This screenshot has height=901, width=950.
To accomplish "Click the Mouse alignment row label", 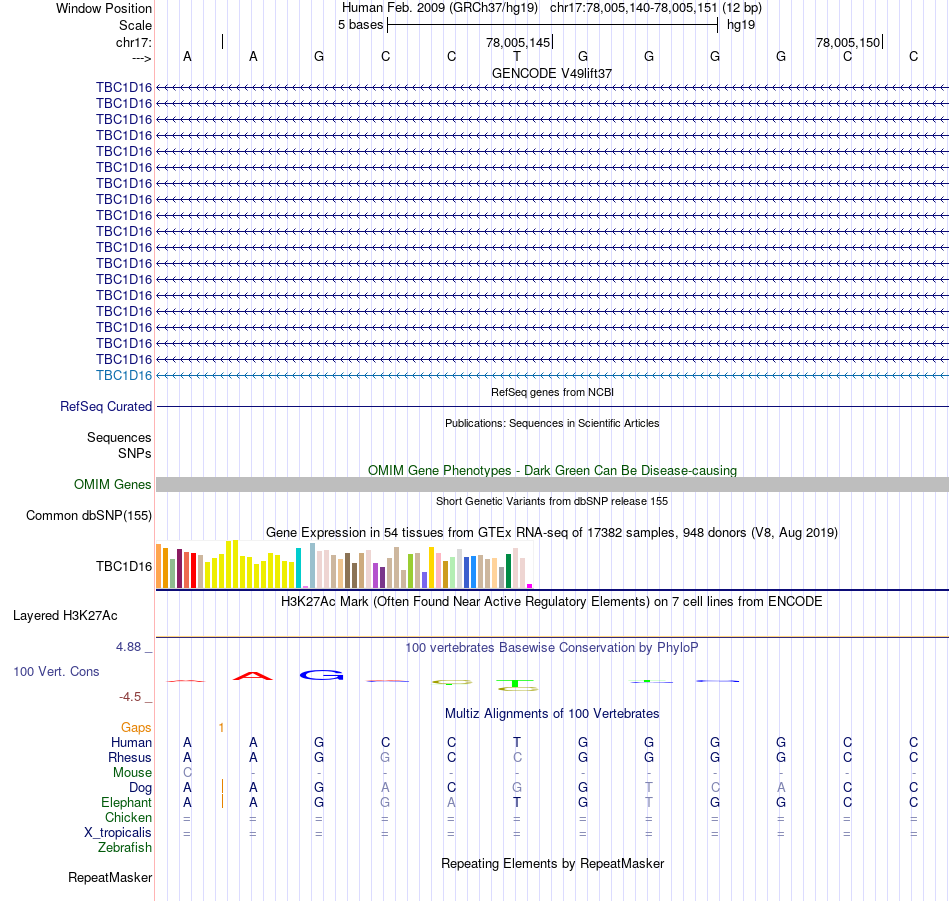I will [132, 773].
